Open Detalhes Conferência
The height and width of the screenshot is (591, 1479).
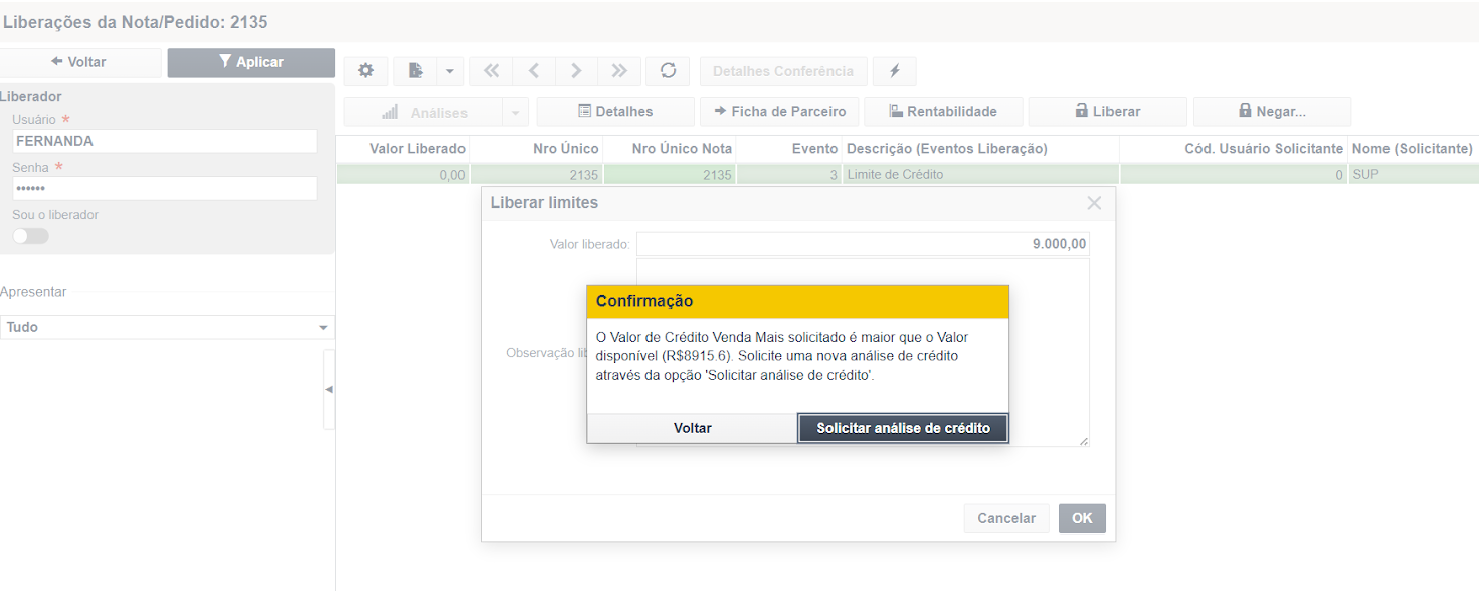(x=783, y=71)
